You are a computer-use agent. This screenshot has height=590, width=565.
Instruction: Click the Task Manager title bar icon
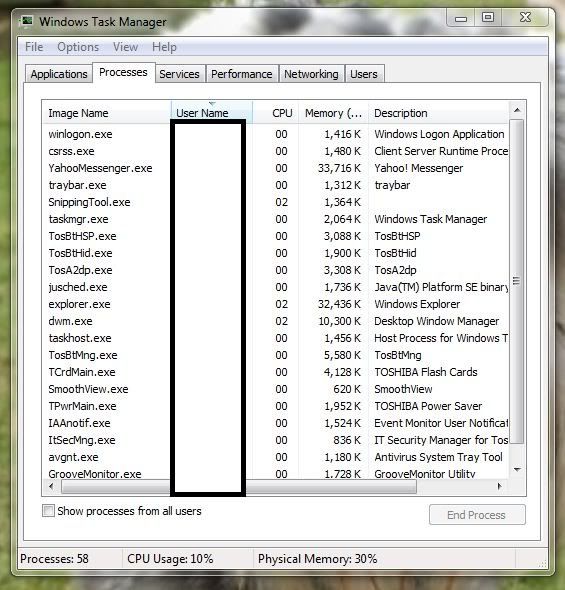click(x=27, y=21)
